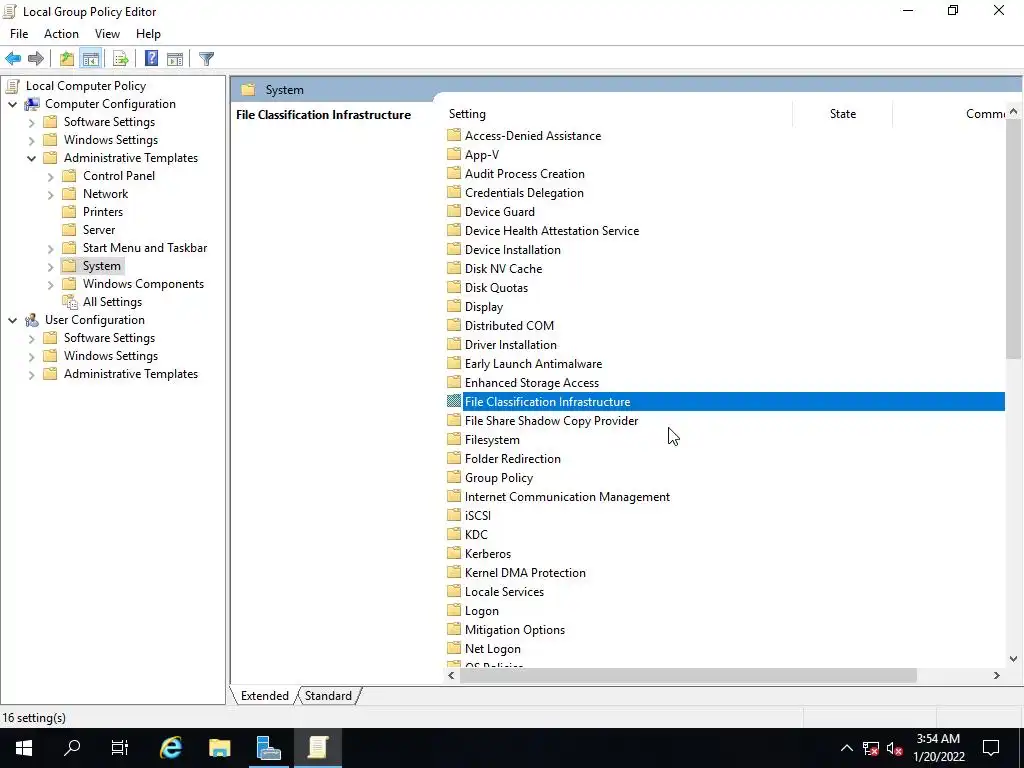The width and height of the screenshot is (1024, 768).
Task: Click the Back arrow toolbar icon
Action: click(13, 59)
